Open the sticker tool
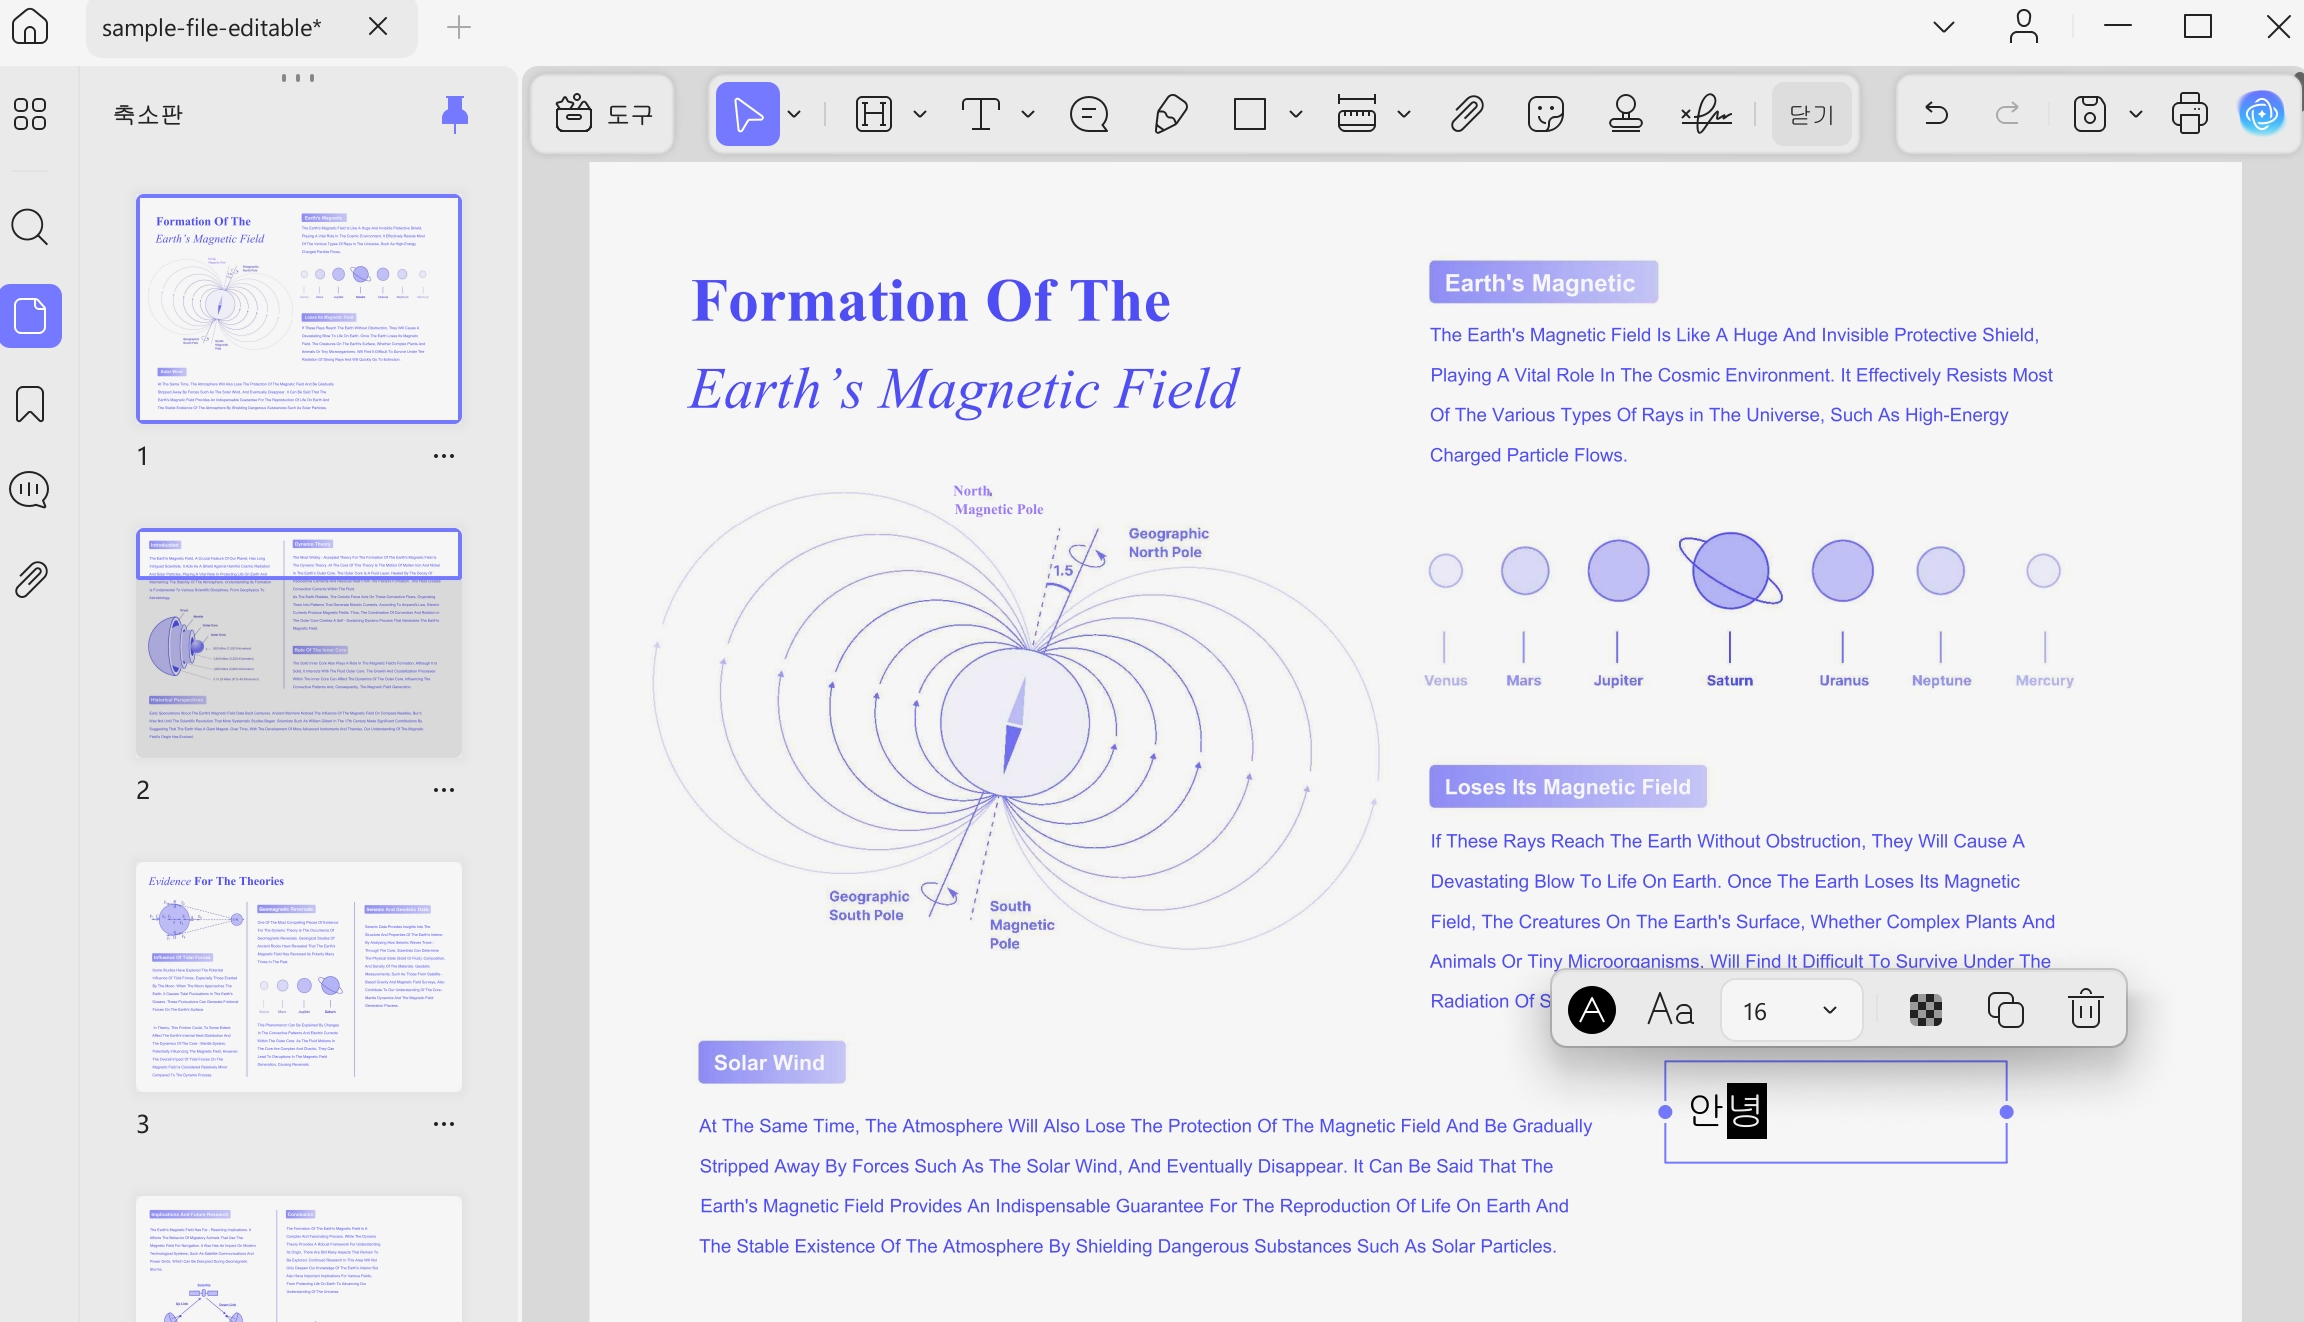This screenshot has width=2304, height=1322. point(1546,114)
